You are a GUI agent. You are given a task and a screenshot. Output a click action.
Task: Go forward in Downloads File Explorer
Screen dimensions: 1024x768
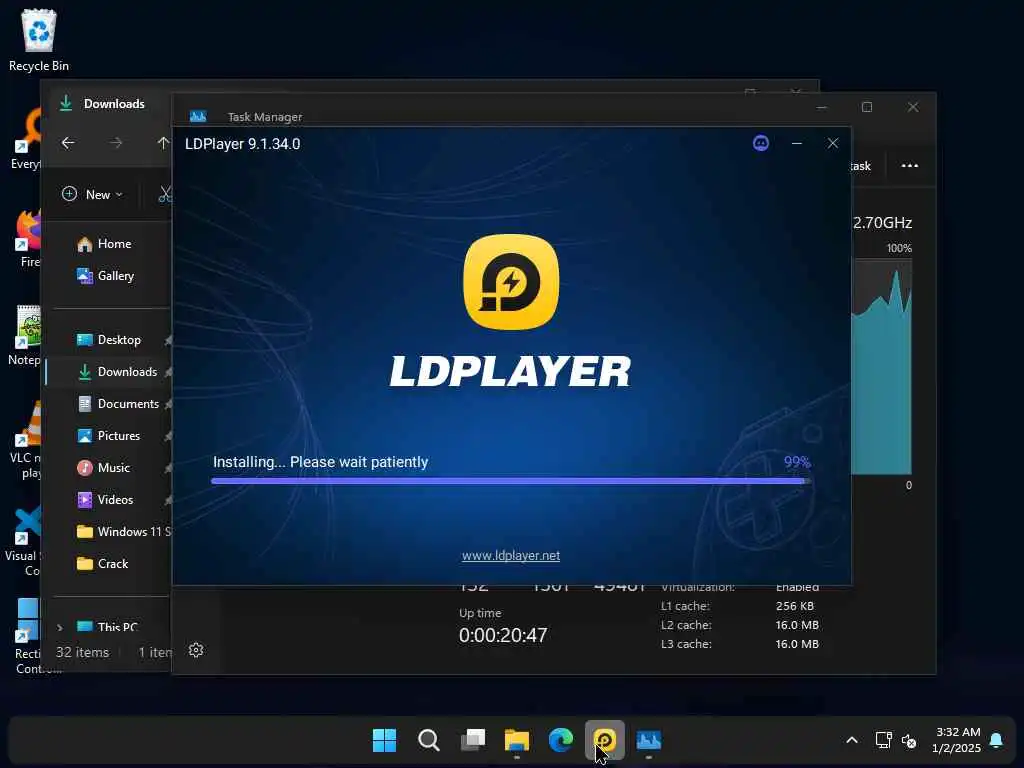point(116,143)
